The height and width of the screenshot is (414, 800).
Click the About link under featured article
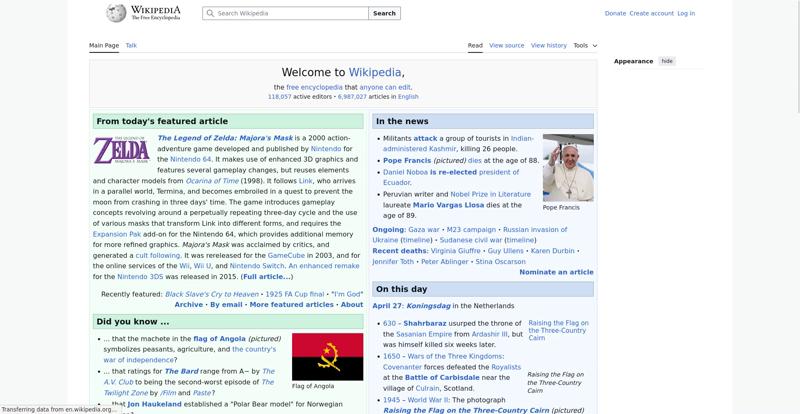(x=352, y=304)
